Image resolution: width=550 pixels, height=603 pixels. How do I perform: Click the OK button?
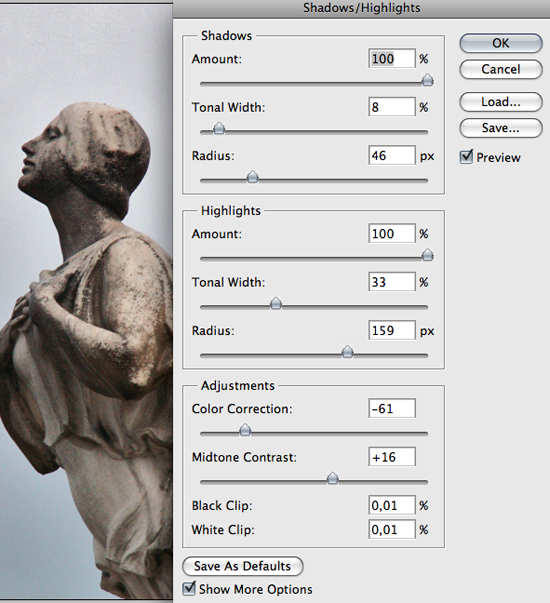(x=501, y=43)
